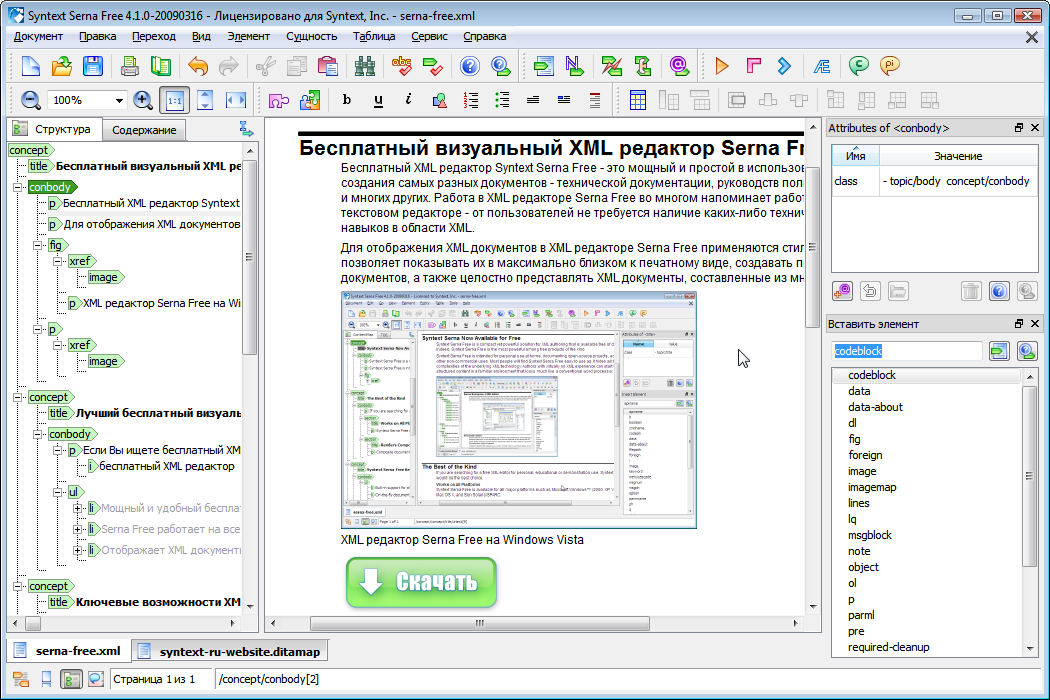The height and width of the screenshot is (700, 1050).
Task: Click the embedded Serna screenshot image
Action: point(518,409)
